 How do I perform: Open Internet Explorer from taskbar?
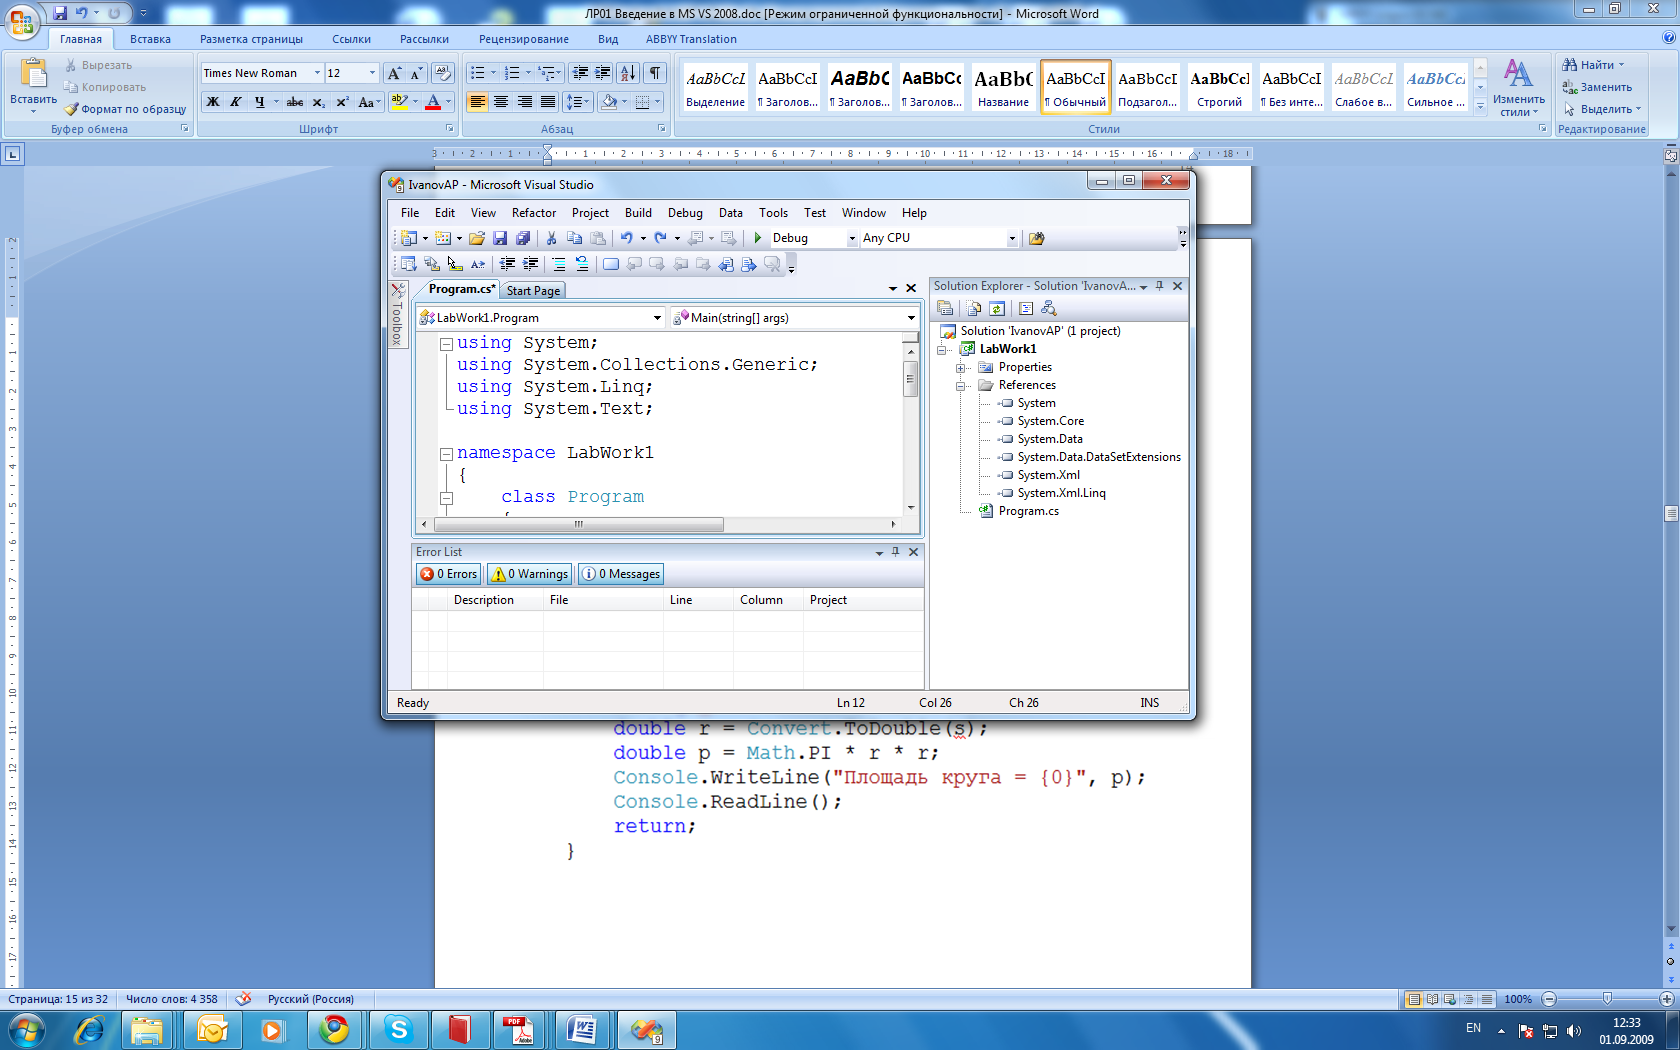(x=89, y=1029)
